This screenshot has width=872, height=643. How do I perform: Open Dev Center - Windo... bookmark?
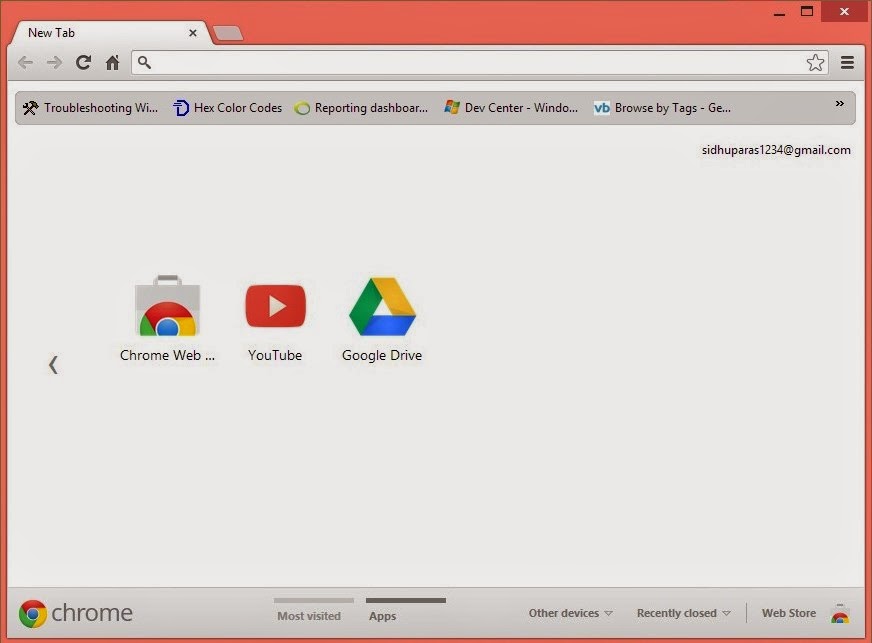(x=511, y=108)
